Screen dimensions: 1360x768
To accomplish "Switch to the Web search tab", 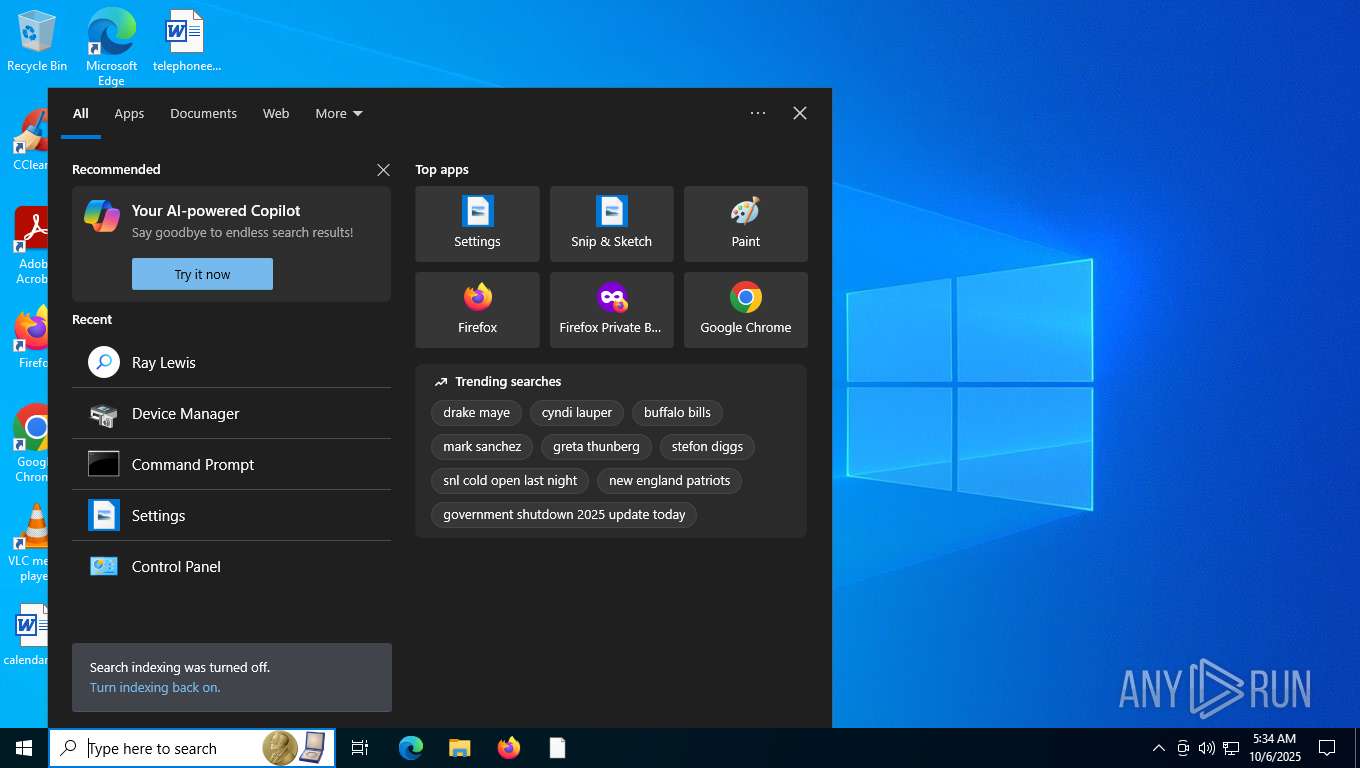I will (276, 113).
